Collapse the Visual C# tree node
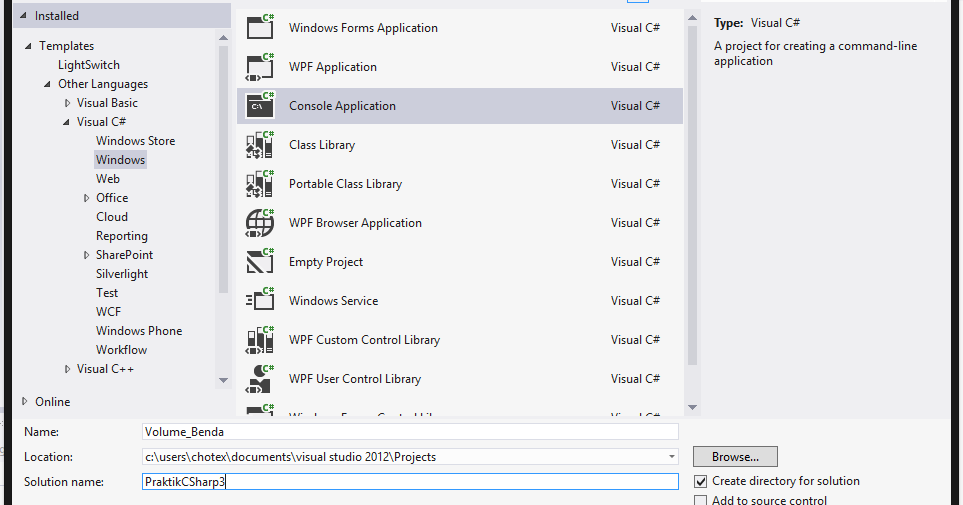 coord(67,122)
